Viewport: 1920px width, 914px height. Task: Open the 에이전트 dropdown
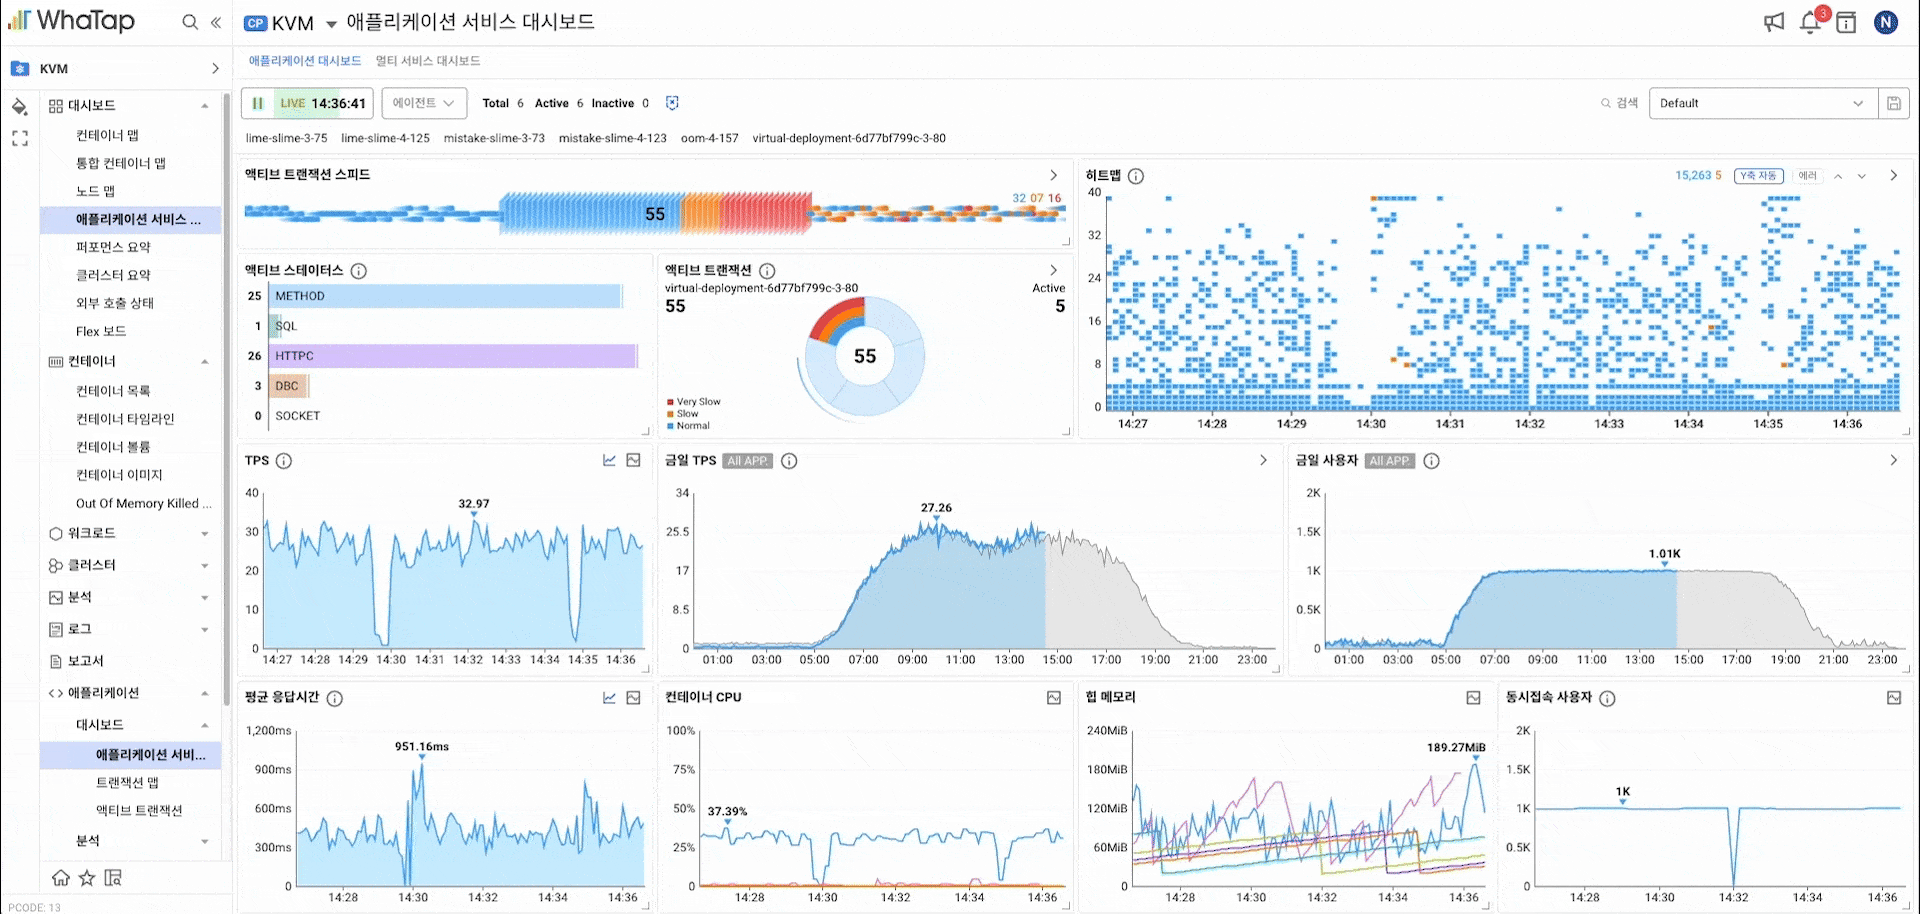point(423,103)
